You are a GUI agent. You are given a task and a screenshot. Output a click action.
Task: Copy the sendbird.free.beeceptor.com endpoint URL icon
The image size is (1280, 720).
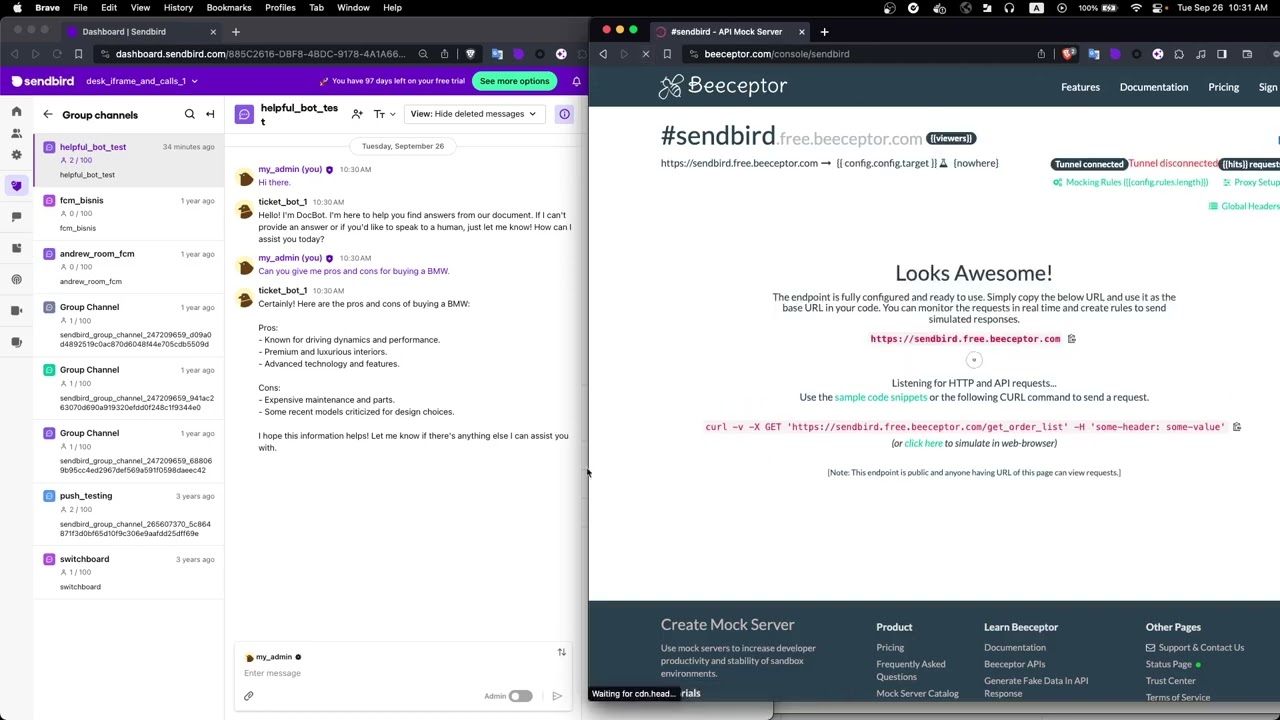point(1071,339)
